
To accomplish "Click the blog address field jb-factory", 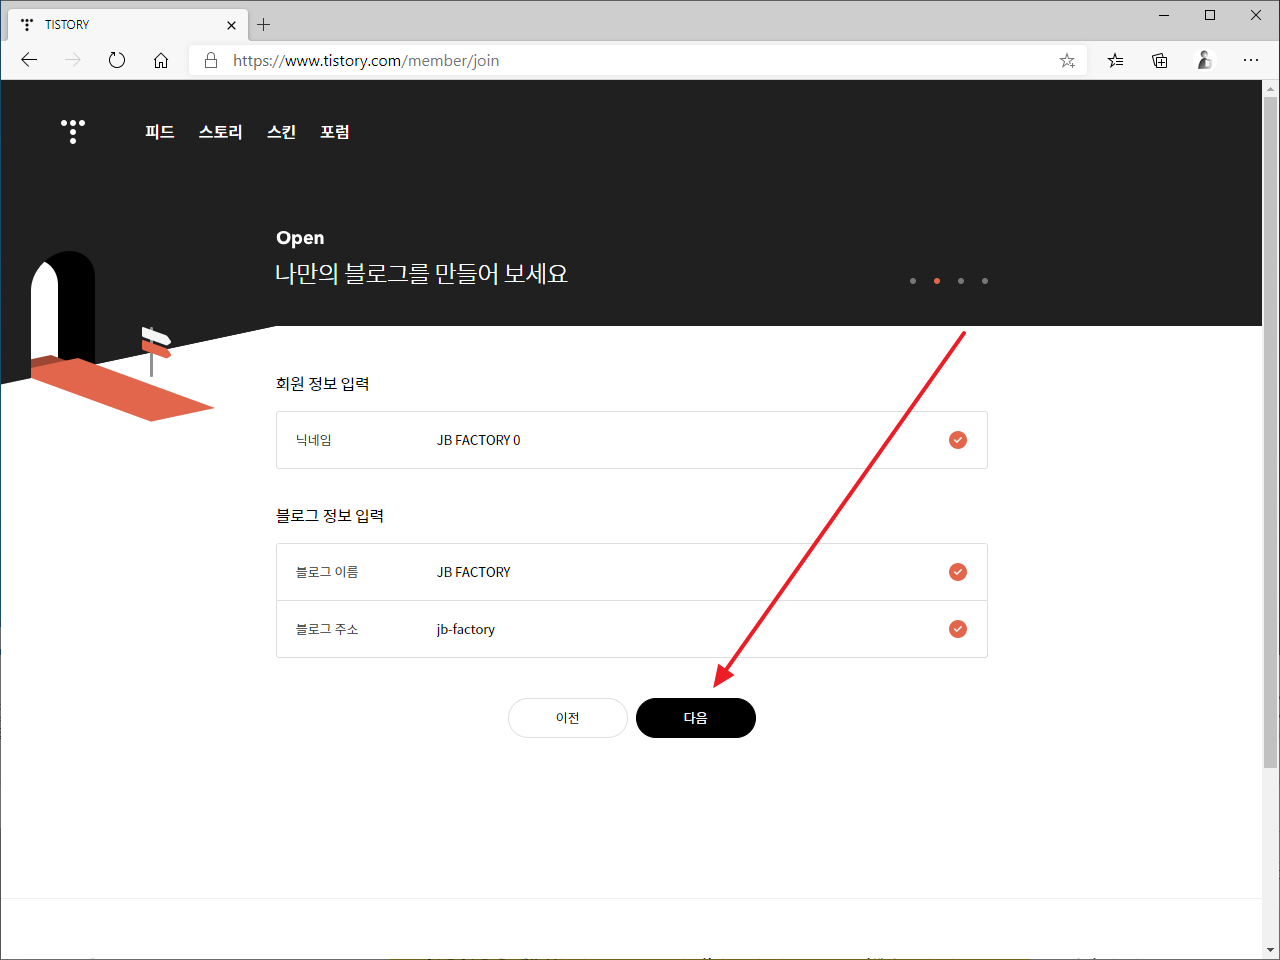I will click(x=632, y=629).
